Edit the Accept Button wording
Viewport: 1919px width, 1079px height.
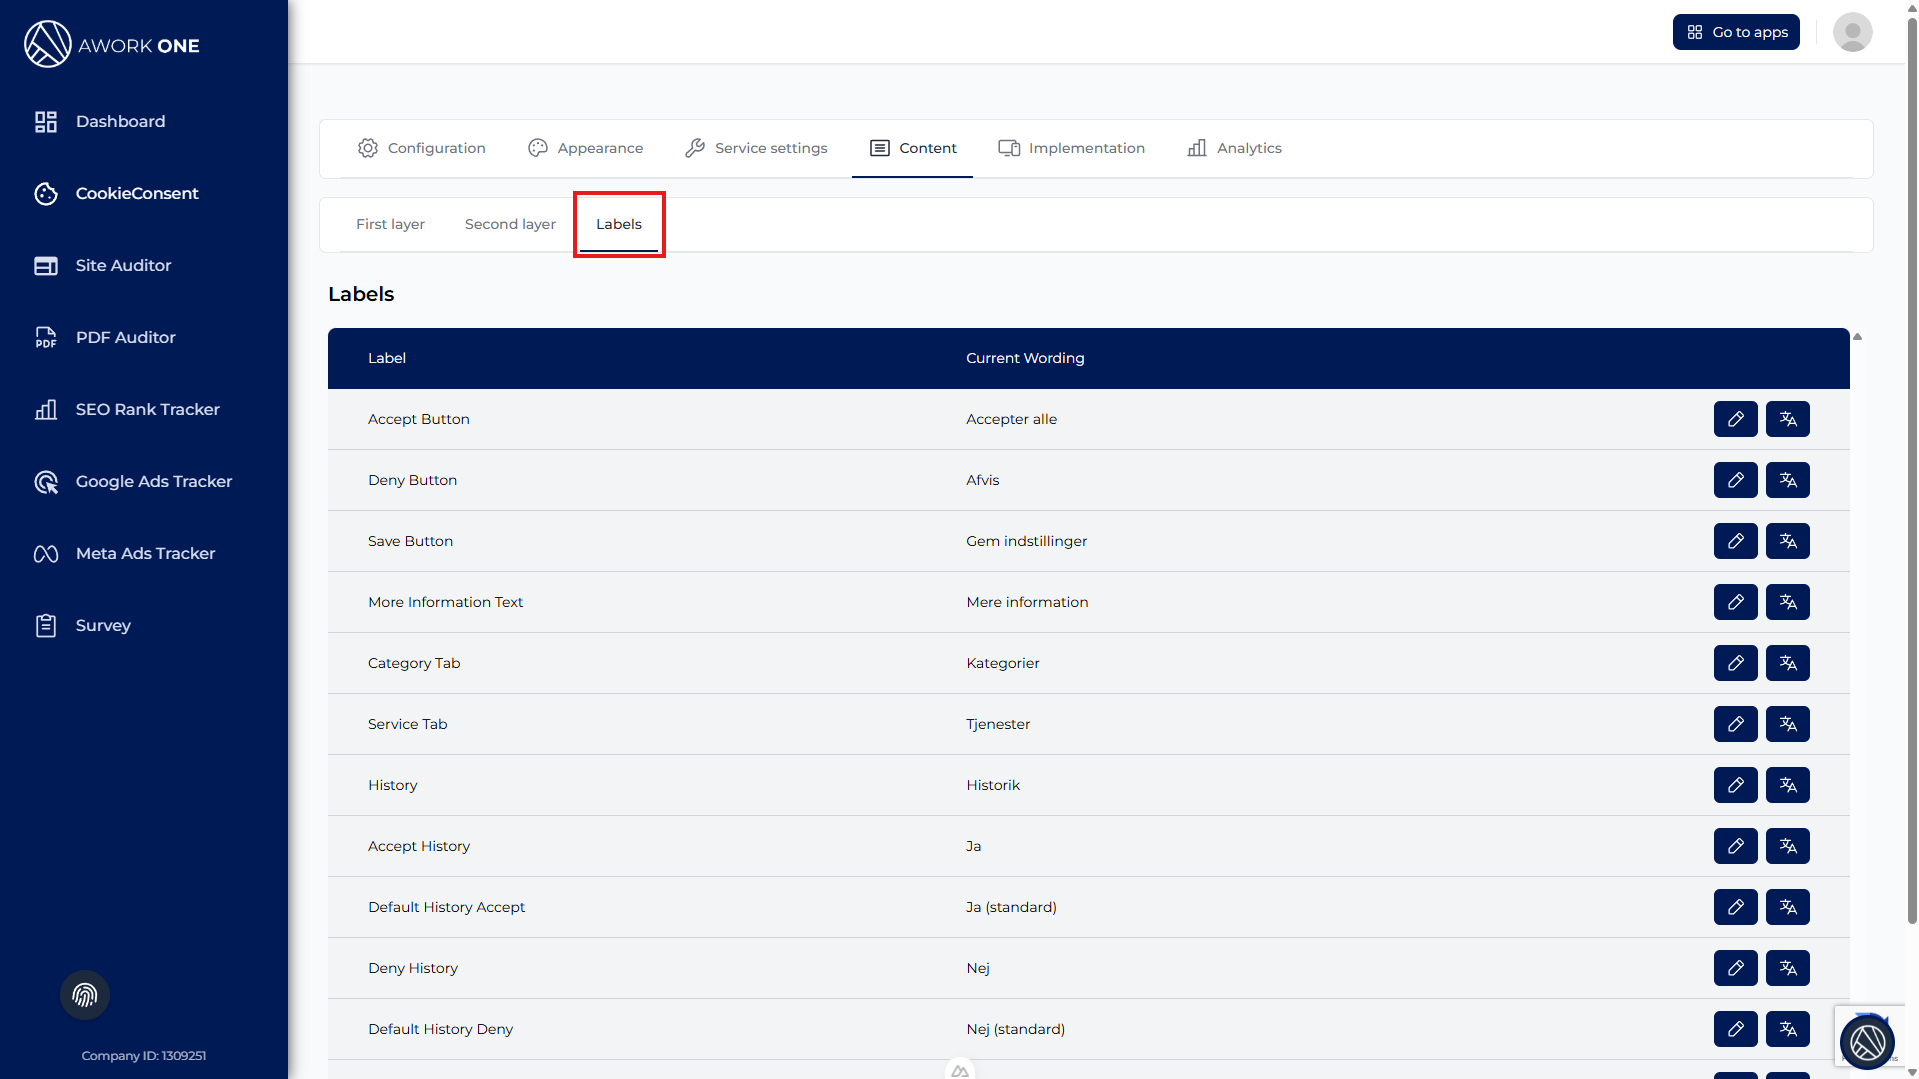1735,419
